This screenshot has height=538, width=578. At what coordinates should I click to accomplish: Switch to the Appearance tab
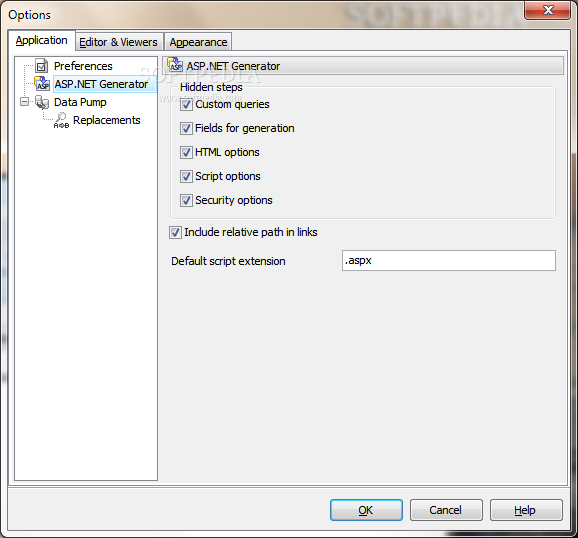(198, 42)
